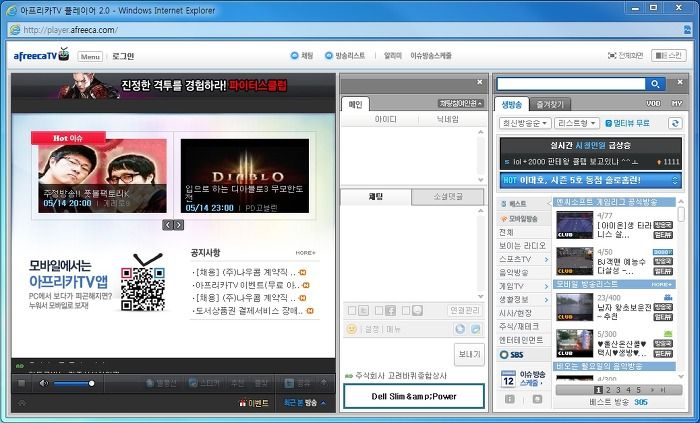This screenshot has width=700, height=423.
Task: Click the up arrow icon in the player bar
Action: pyautogui.click(x=324, y=382)
